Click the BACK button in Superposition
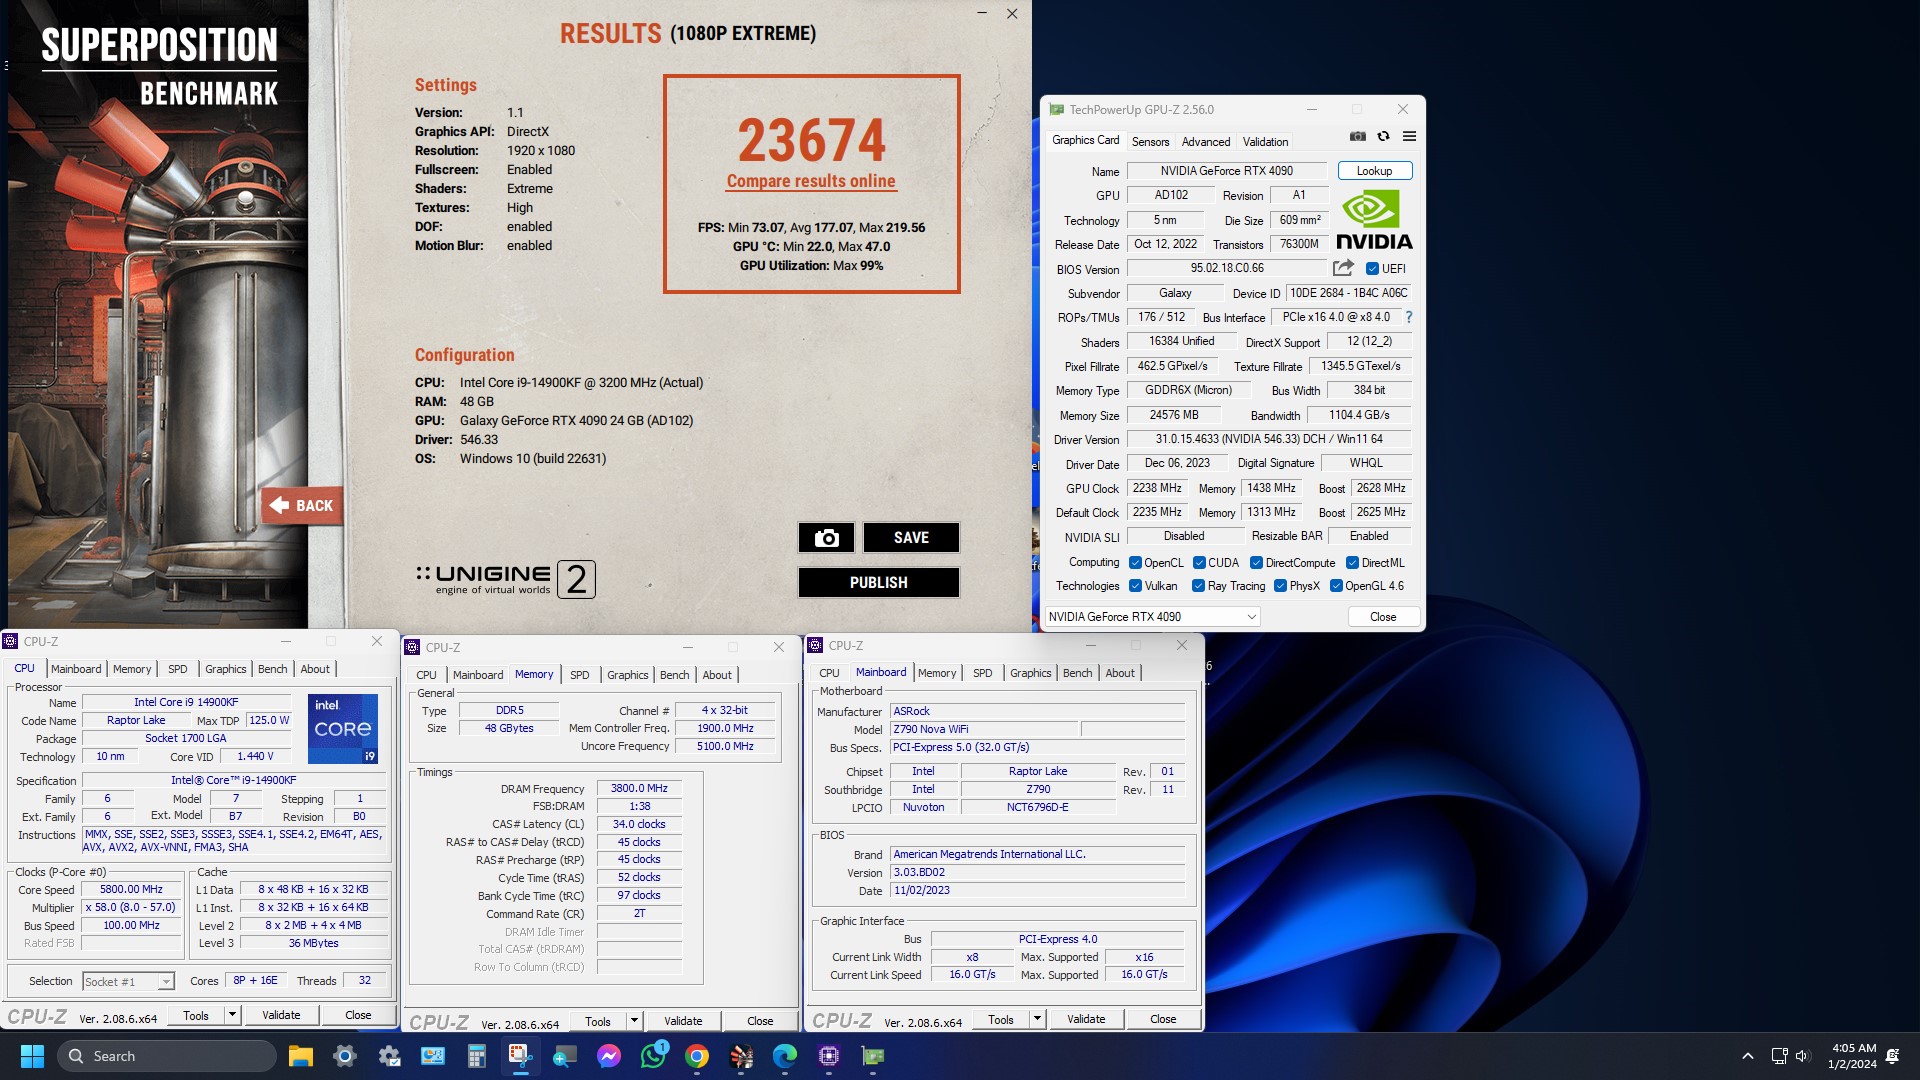Image resolution: width=1920 pixels, height=1080 pixels. pyautogui.click(x=303, y=506)
